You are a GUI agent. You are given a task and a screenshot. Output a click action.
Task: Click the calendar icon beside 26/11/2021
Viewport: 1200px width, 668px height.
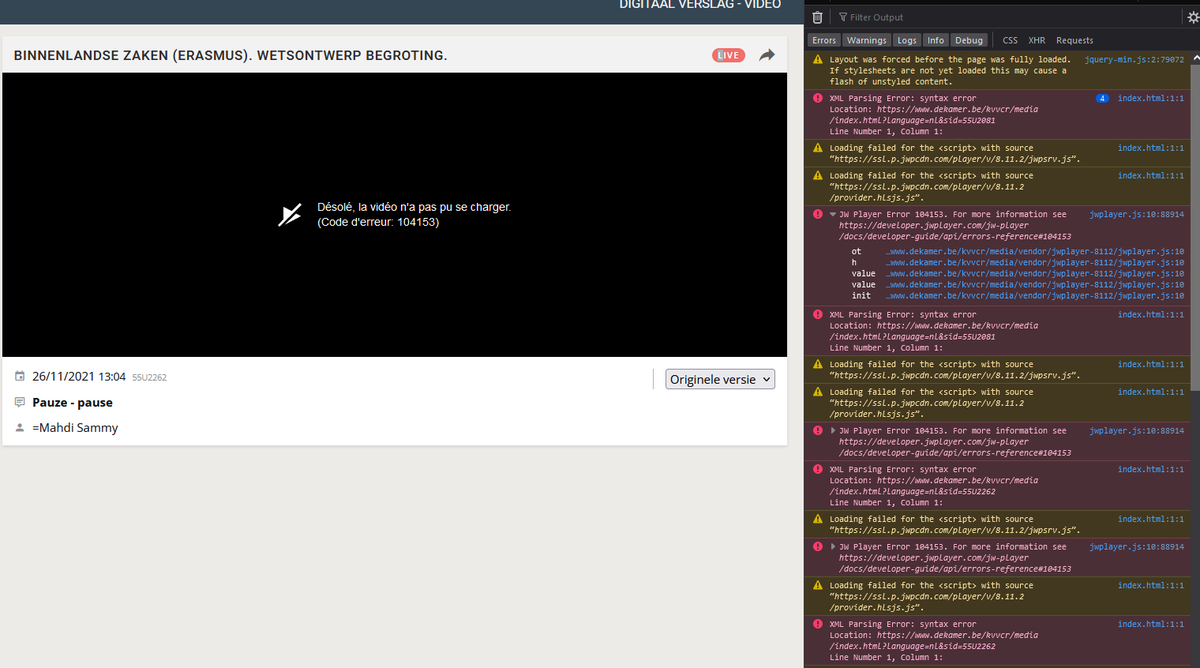pos(20,377)
